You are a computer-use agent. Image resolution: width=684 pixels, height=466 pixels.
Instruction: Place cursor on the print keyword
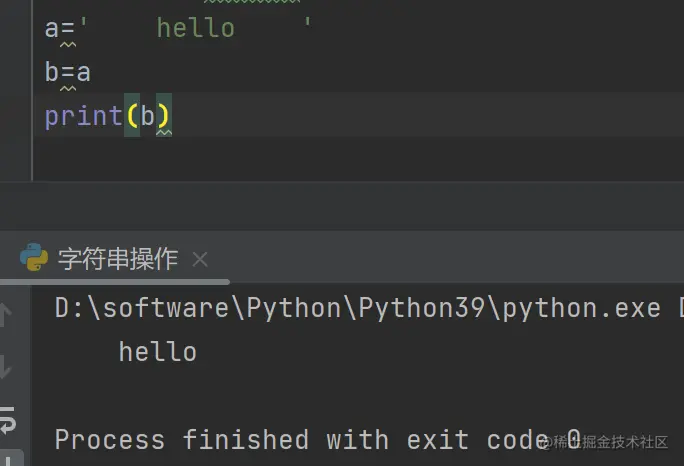coord(83,116)
